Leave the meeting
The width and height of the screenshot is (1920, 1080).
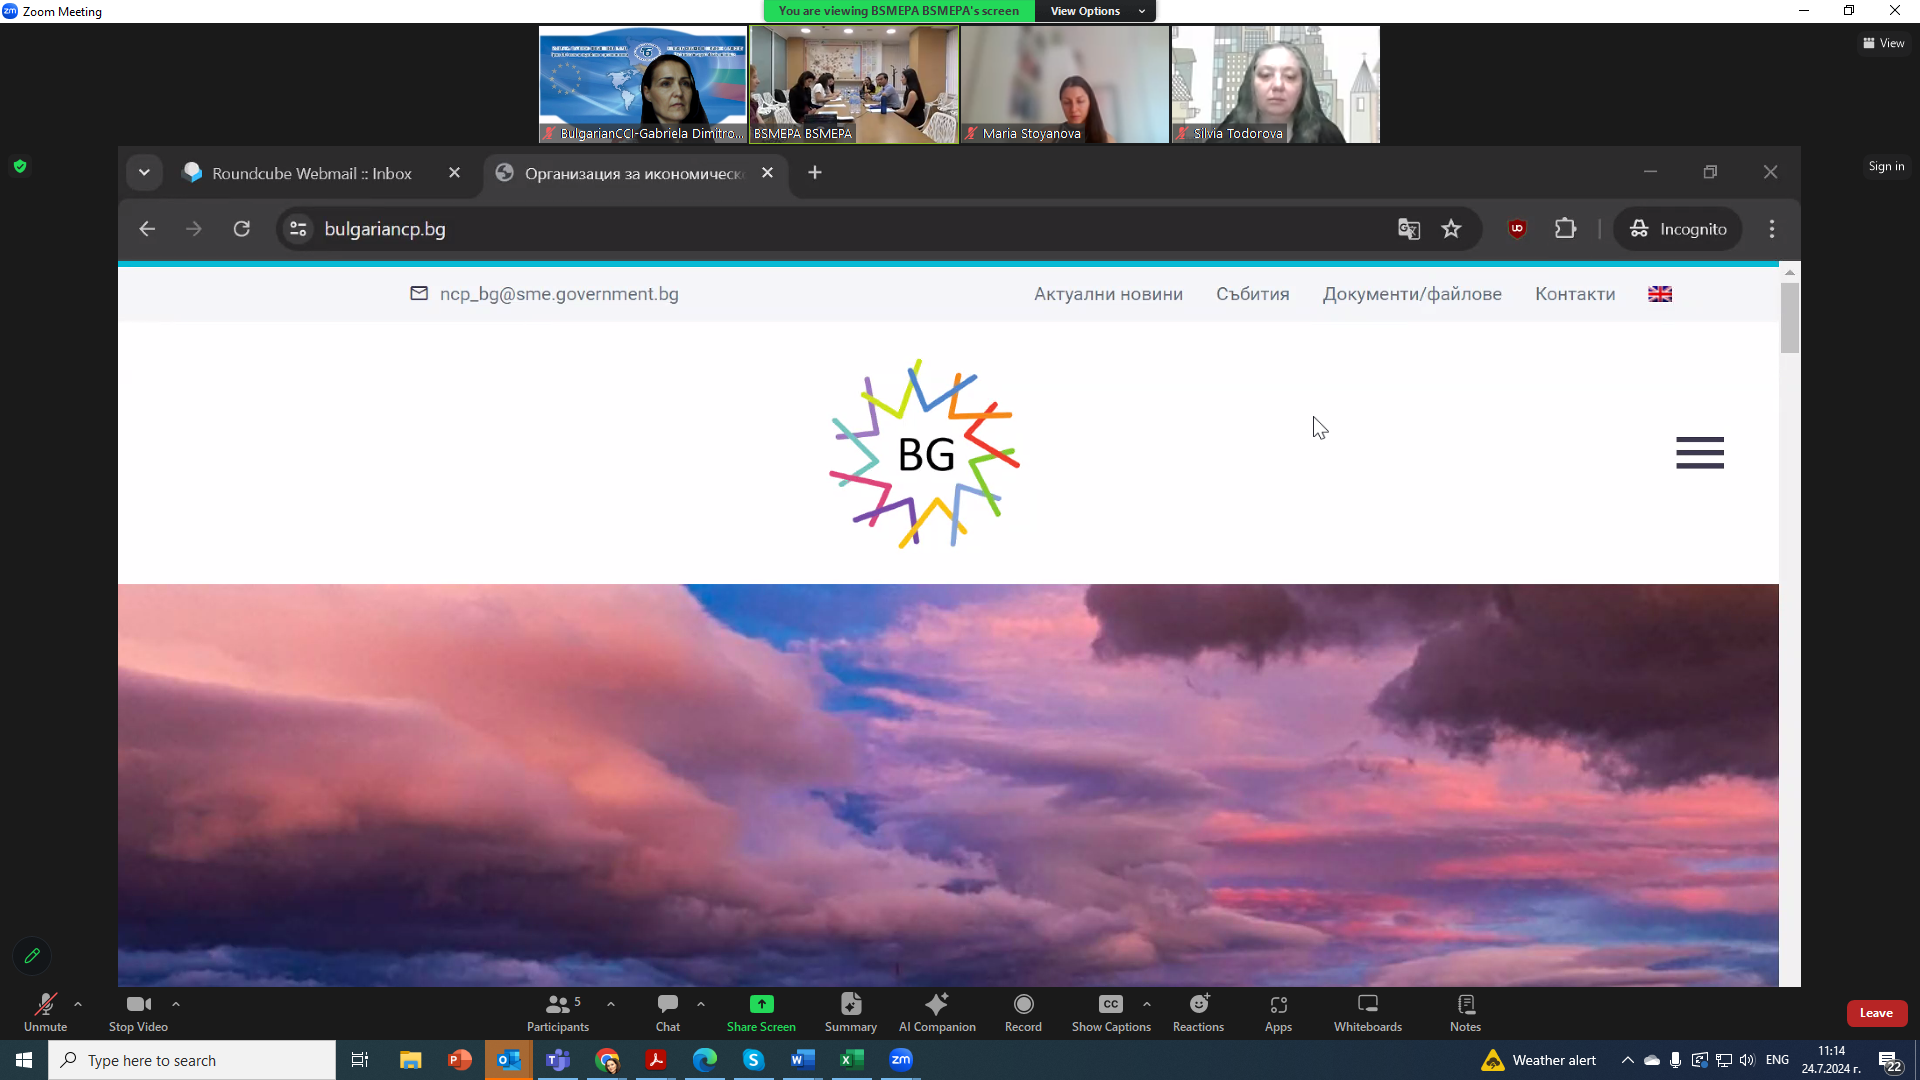click(1876, 1013)
